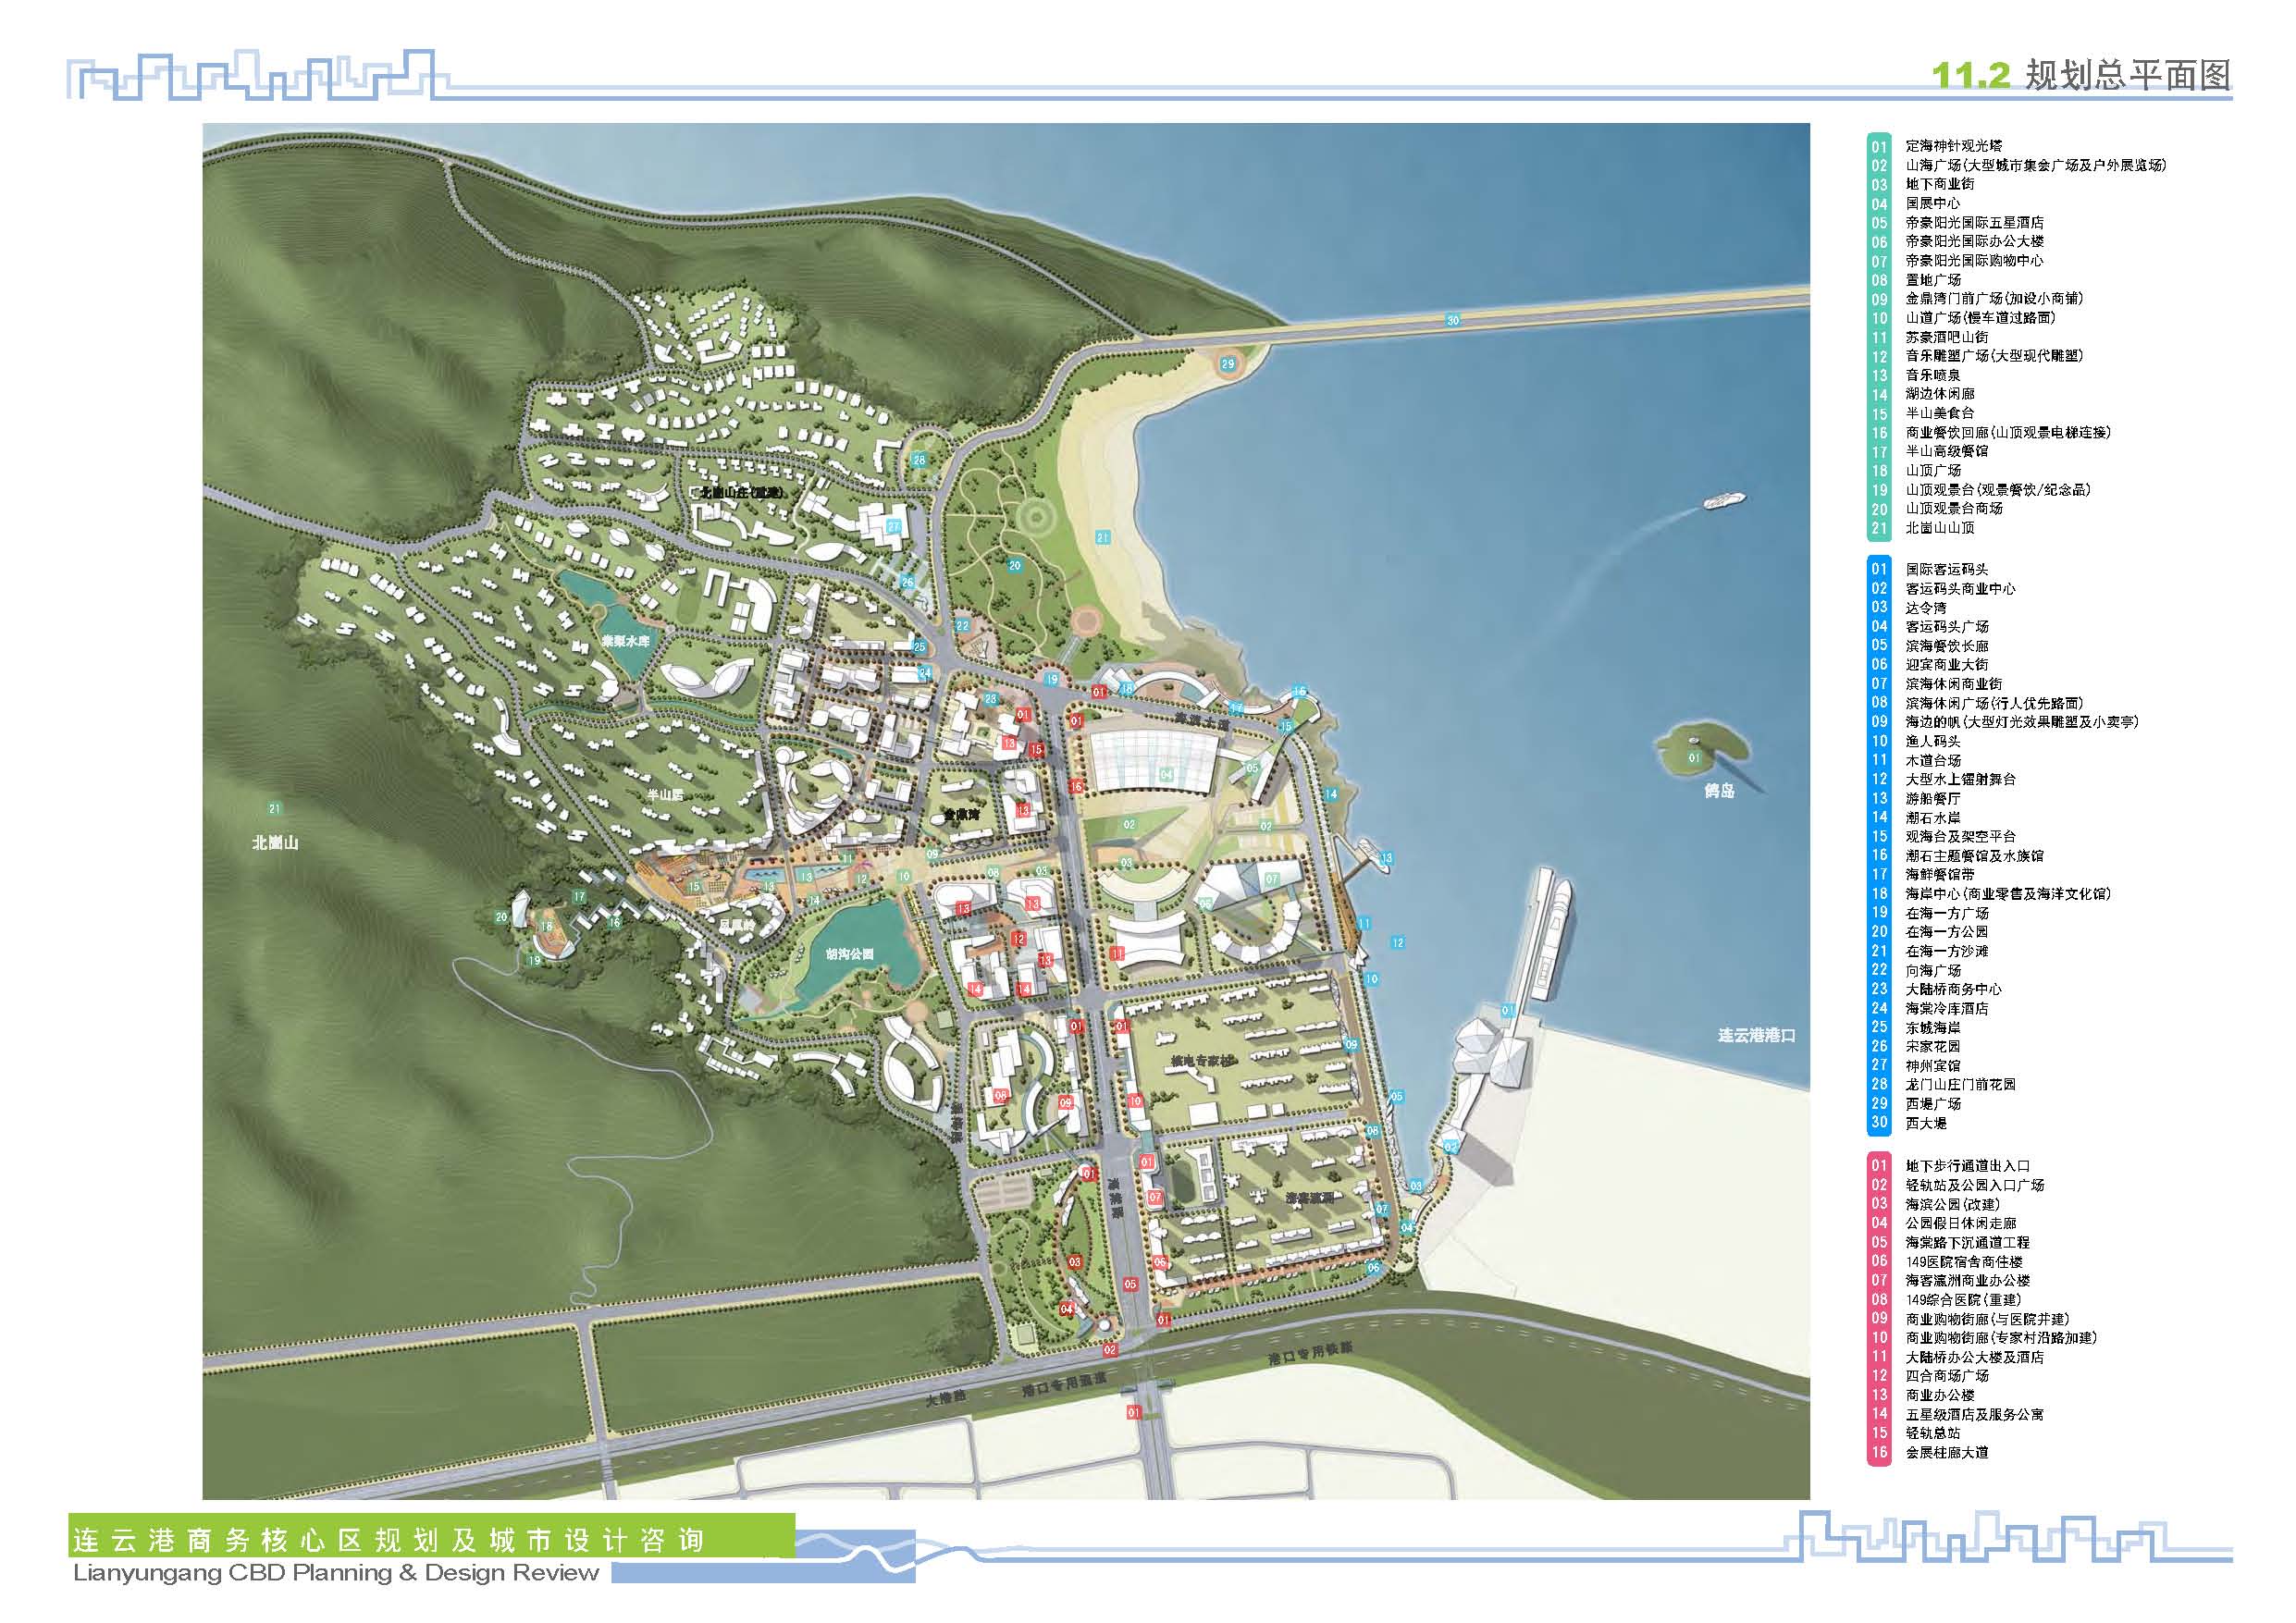Viewport: 2296px width, 1623px height.
Task: Click the legend entry '国展中心'
Action: tap(1932, 203)
